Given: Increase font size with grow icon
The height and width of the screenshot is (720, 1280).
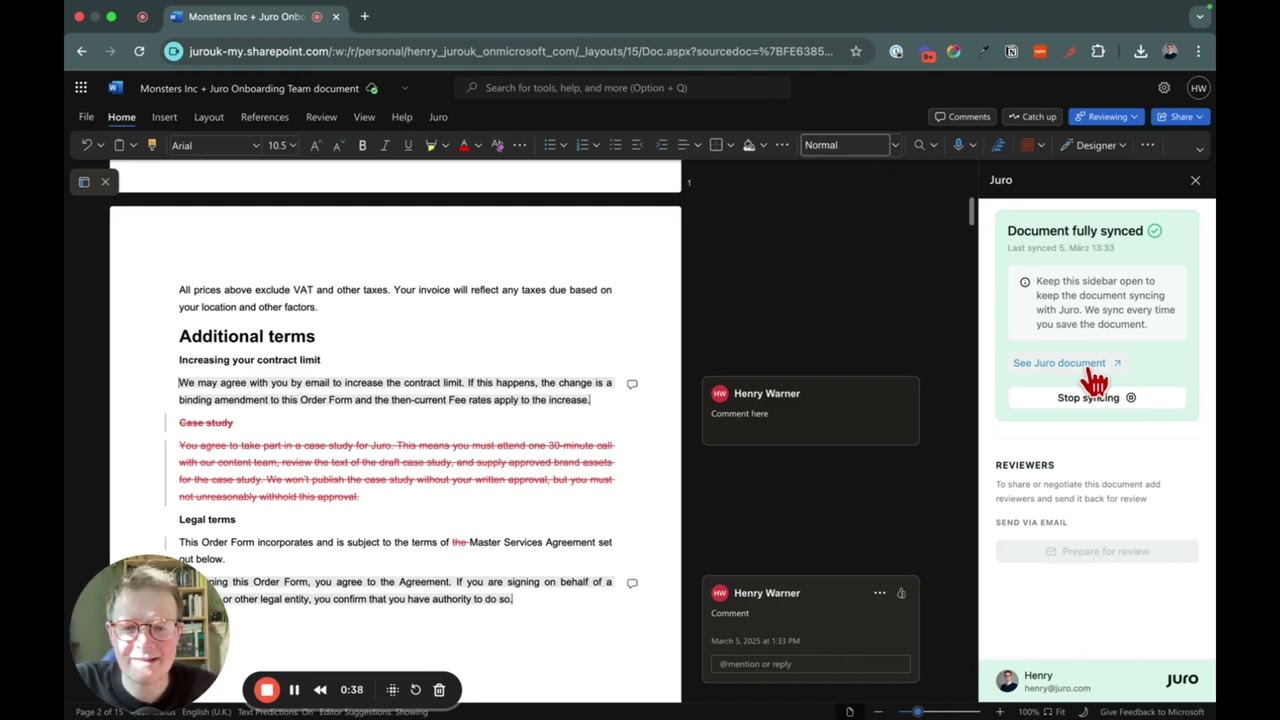Looking at the screenshot, I should tap(315, 145).
